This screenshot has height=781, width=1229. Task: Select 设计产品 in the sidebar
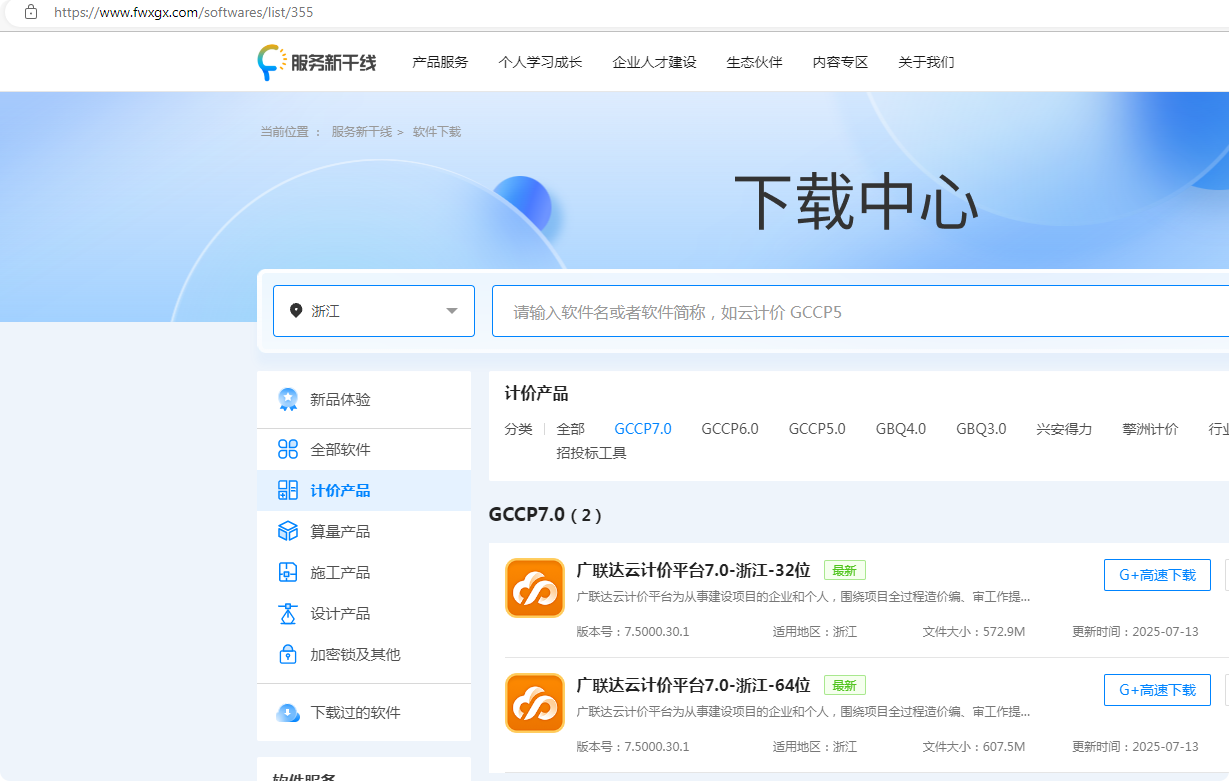coord(364,614)
